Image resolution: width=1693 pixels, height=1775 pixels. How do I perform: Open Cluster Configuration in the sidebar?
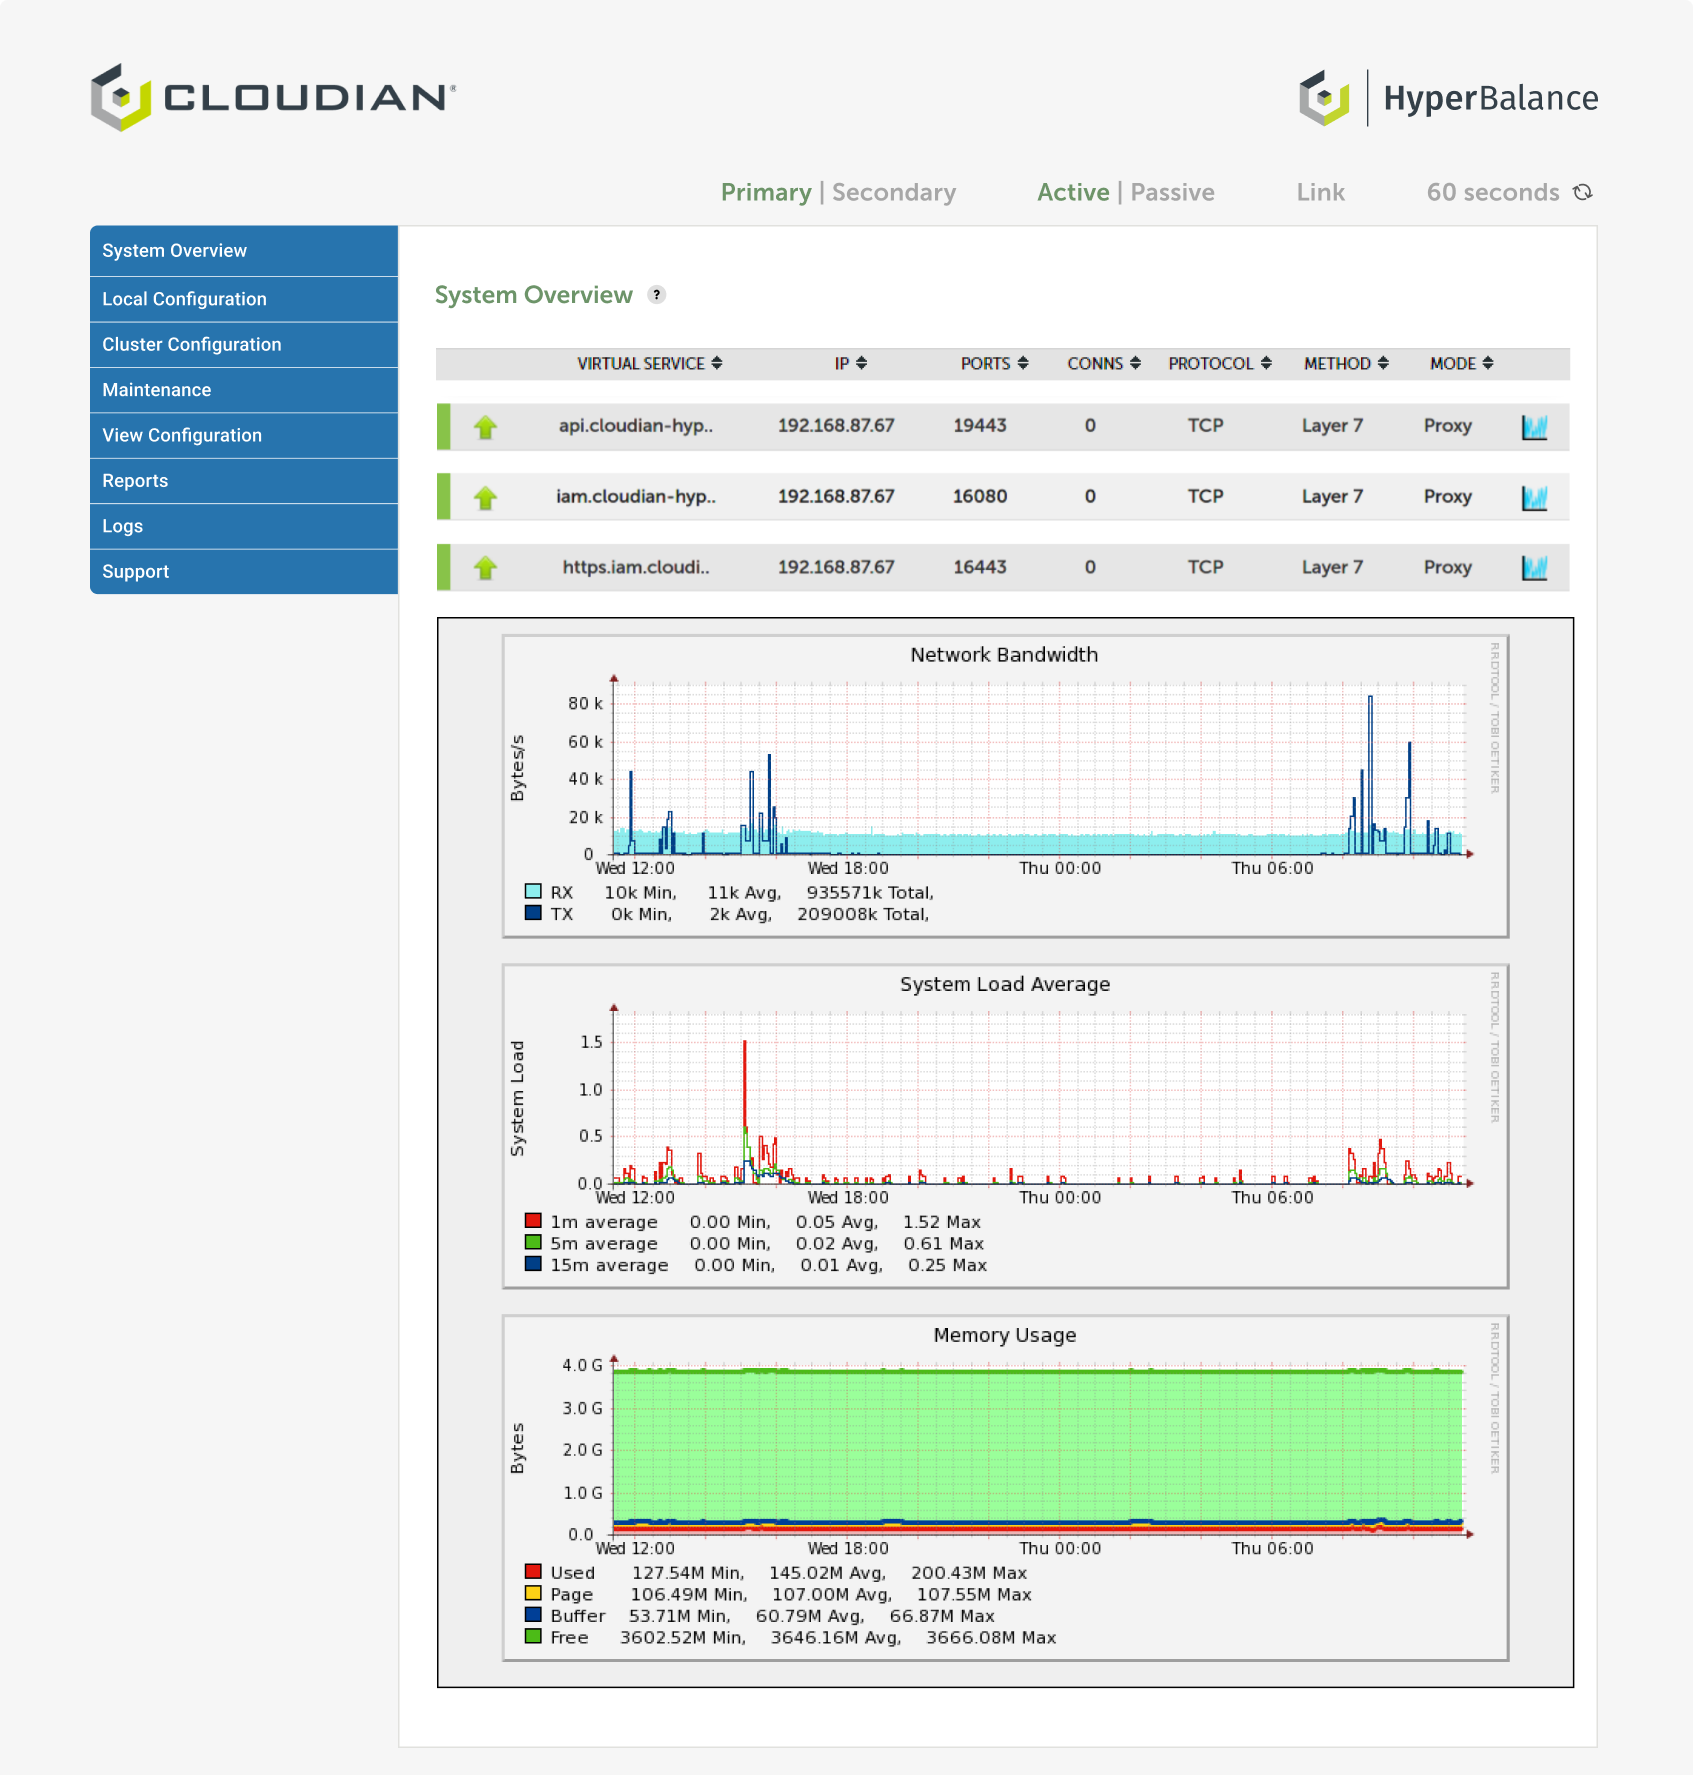pos(192,344)
